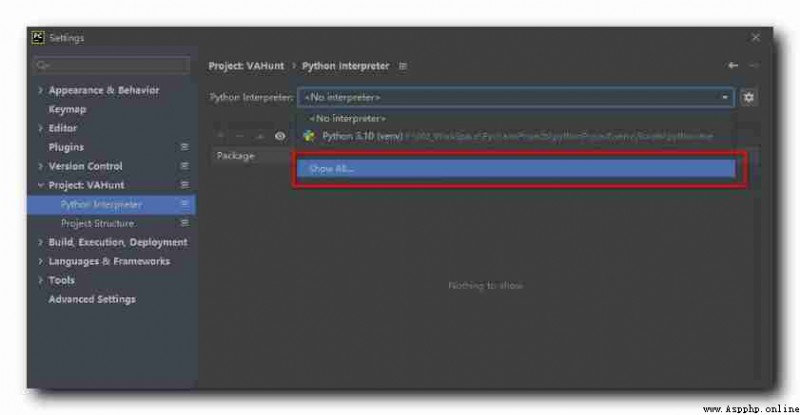
Task: Expand the Version Control section
Action: [x=40, y=166]
